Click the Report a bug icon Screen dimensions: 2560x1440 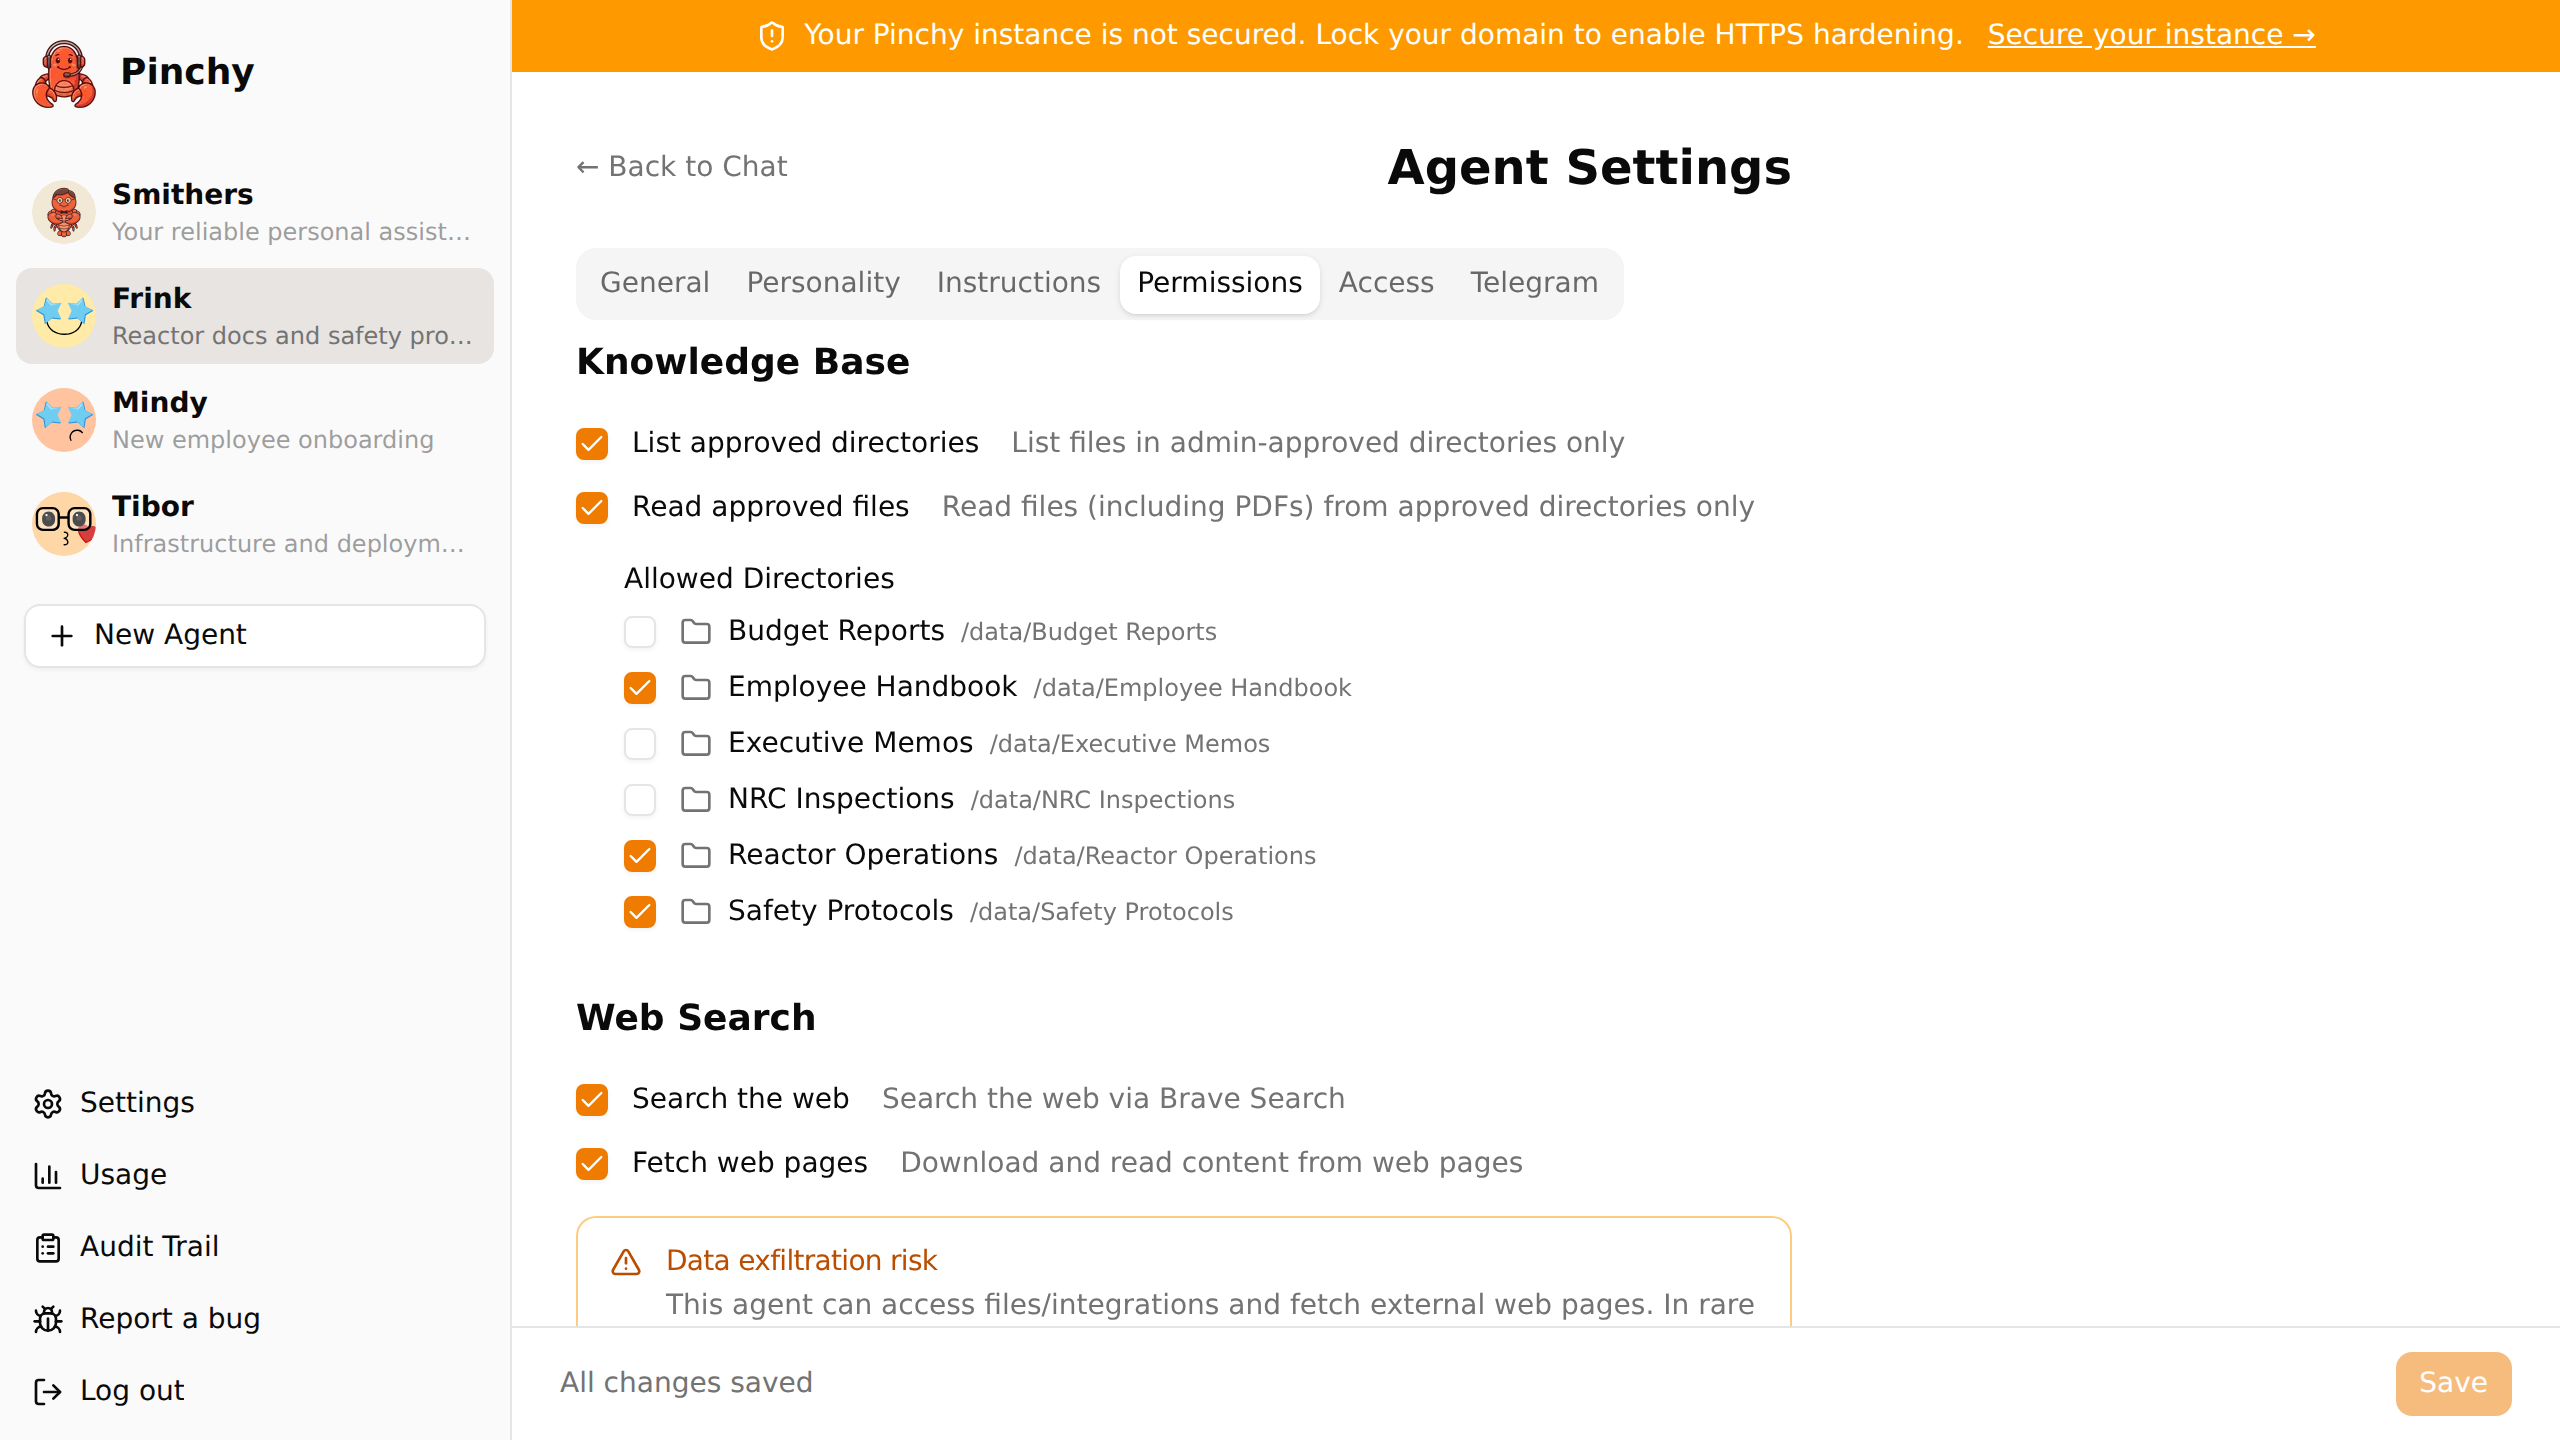(x=48, y=1319)
